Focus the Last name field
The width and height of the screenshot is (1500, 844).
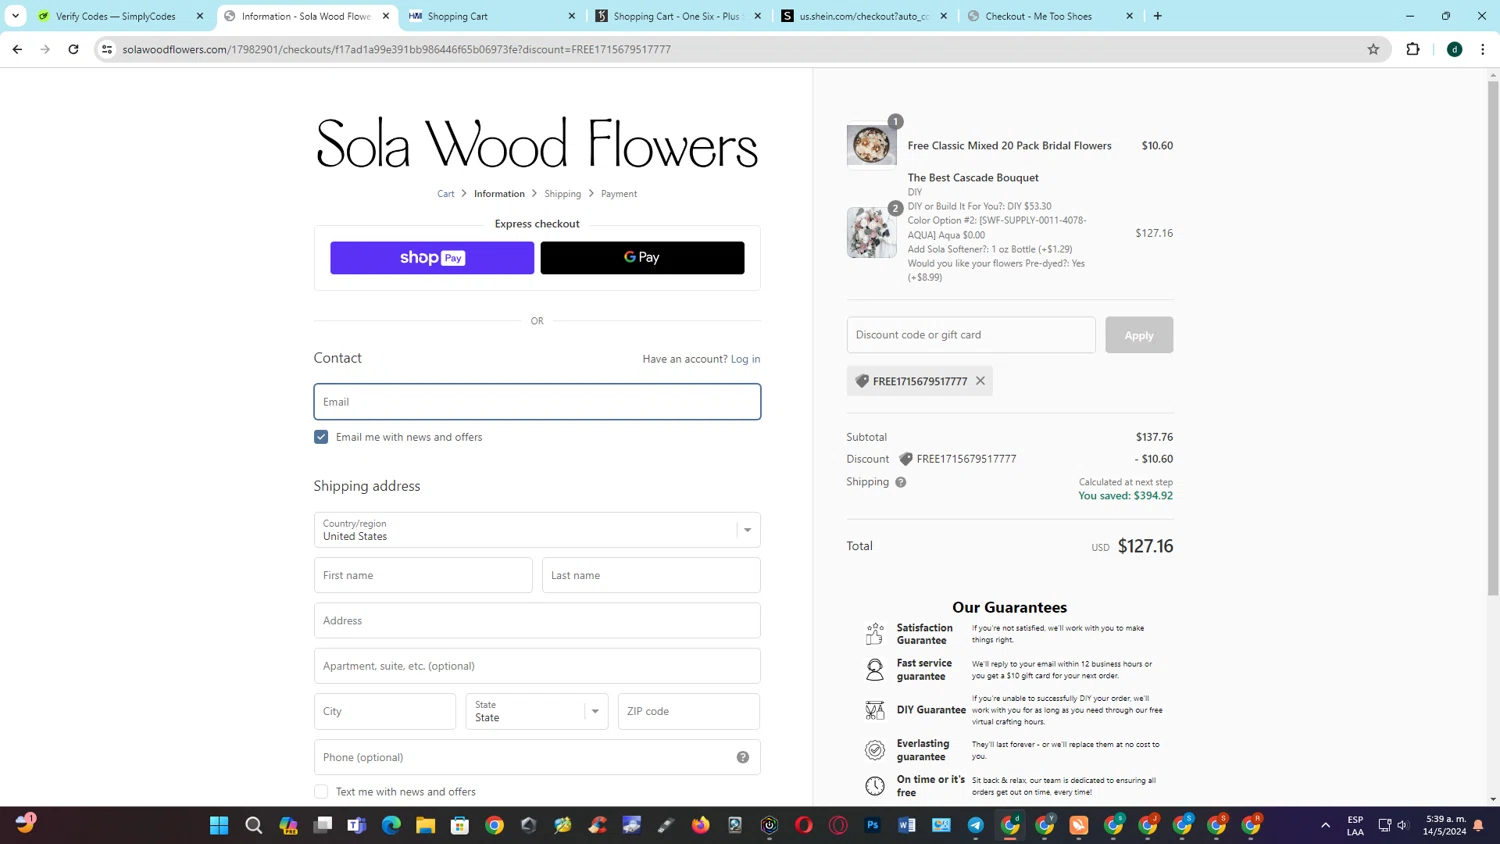click(x=651, y=575)
